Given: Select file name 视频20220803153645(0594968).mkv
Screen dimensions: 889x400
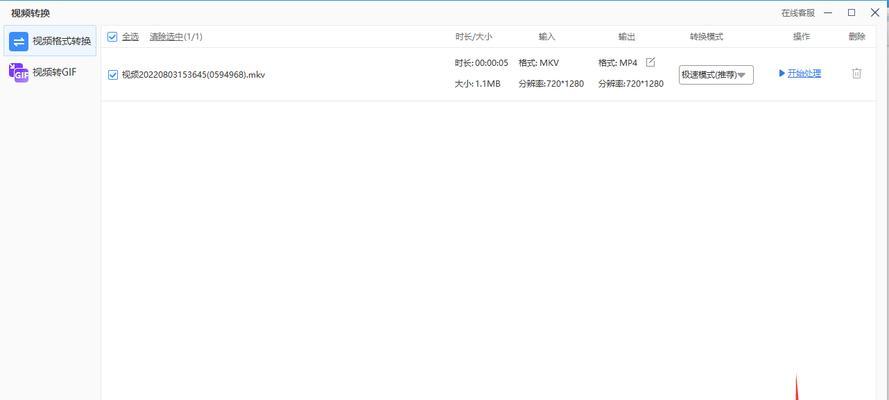Looking at the screenshot, I should click(193, 74).
